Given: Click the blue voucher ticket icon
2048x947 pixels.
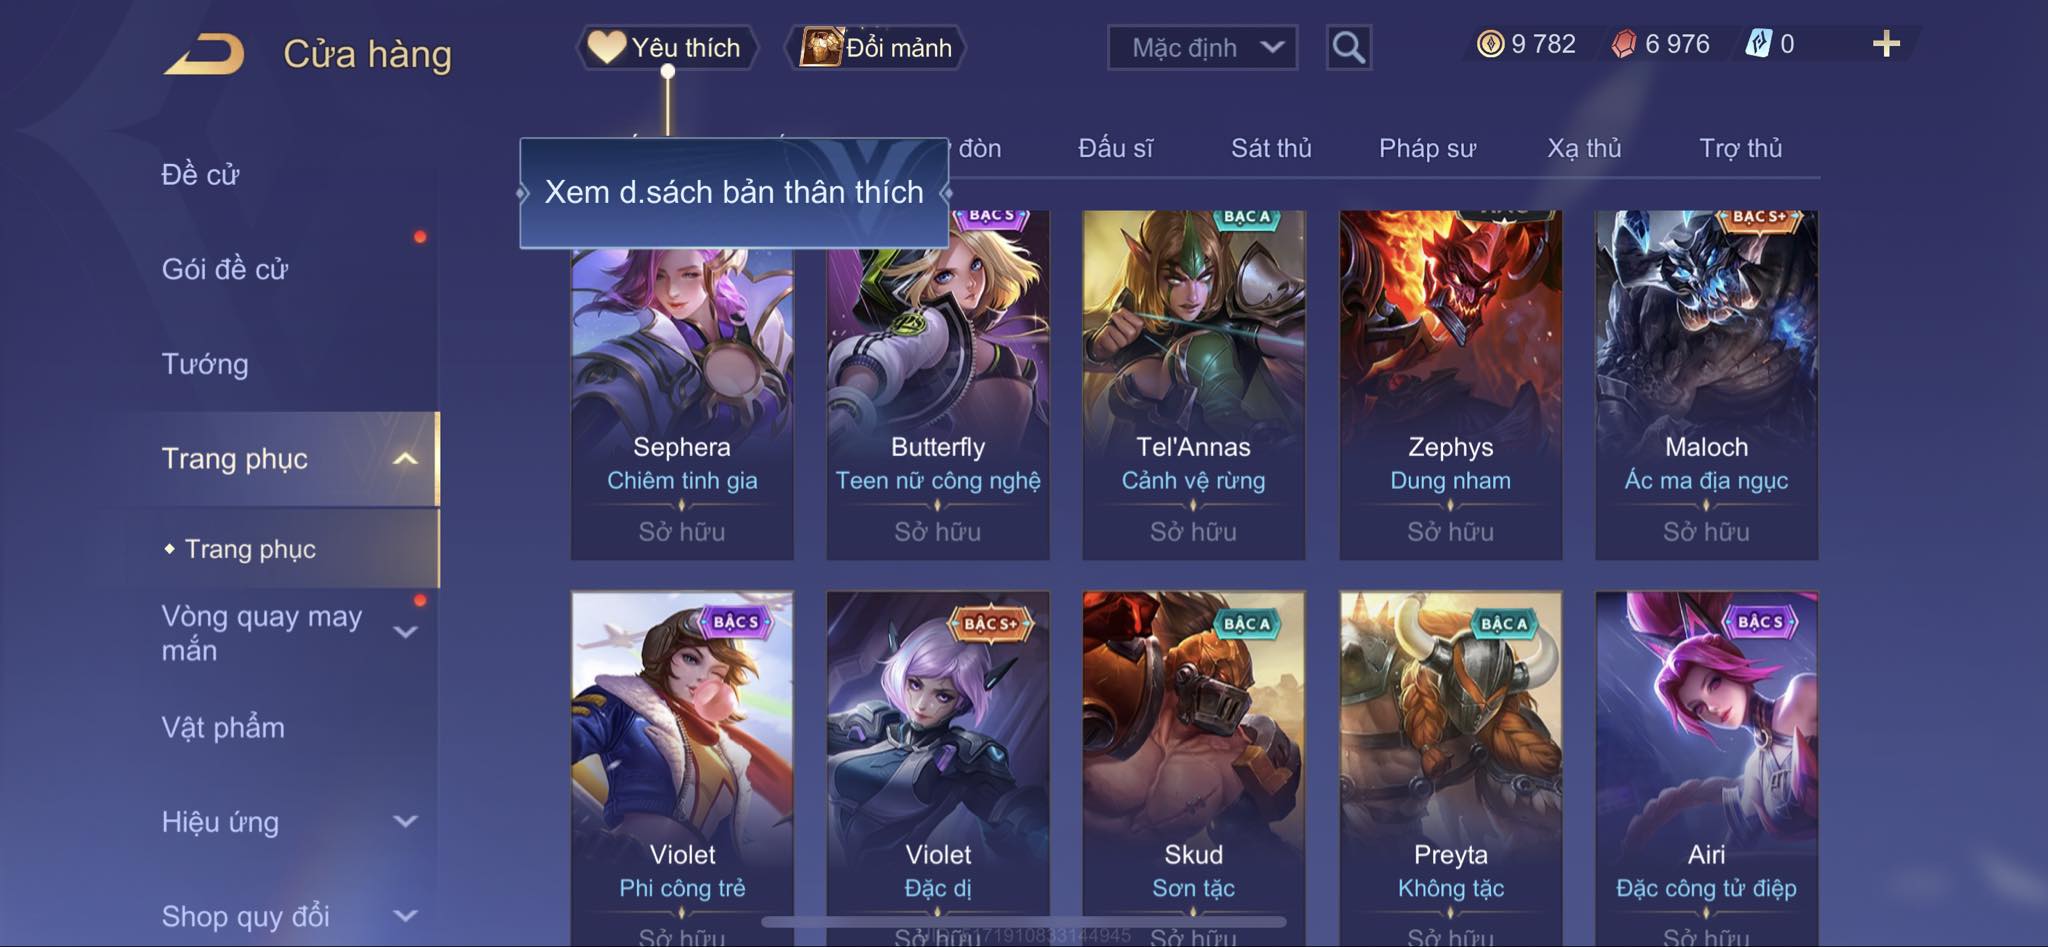Looking at the screenshot, I should [x=1759, y=44].
